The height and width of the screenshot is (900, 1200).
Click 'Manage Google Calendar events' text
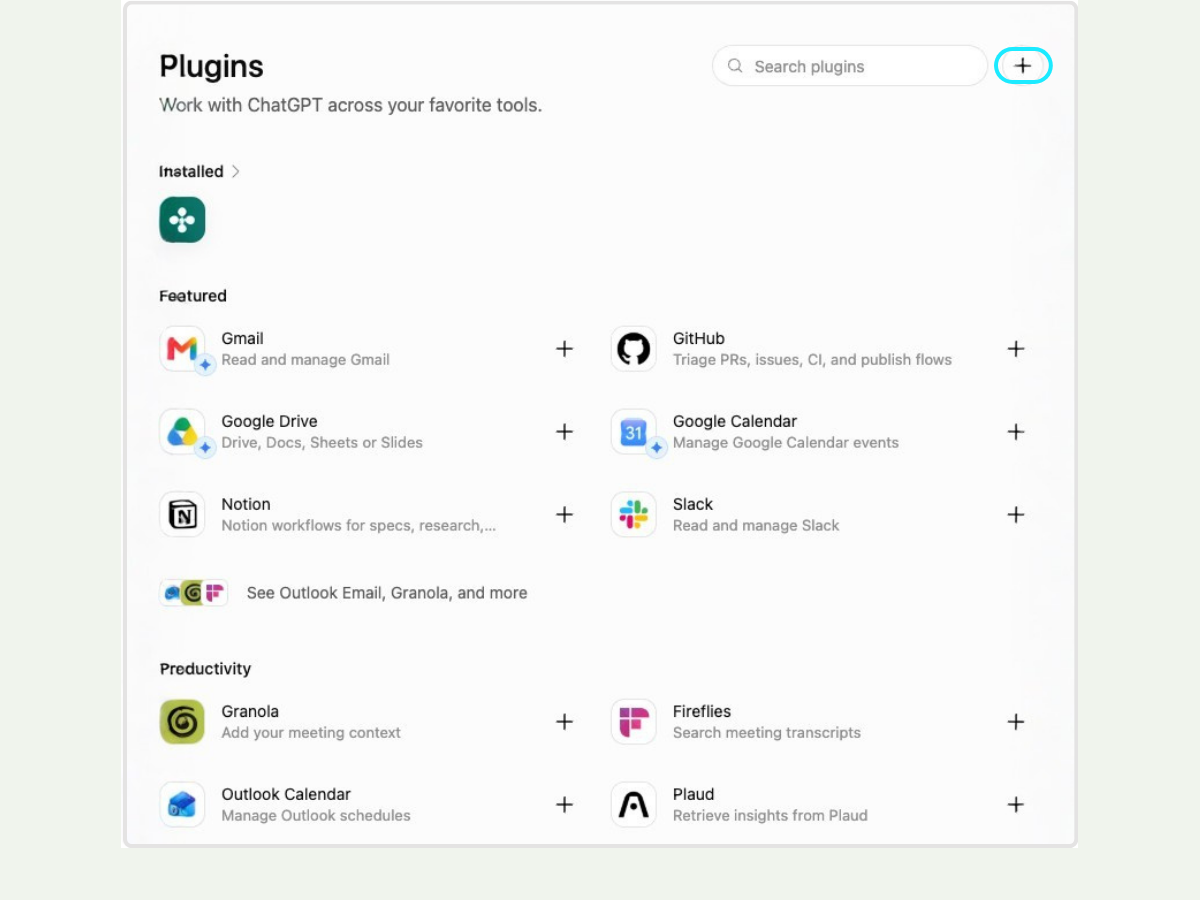[x=786, y=443]
